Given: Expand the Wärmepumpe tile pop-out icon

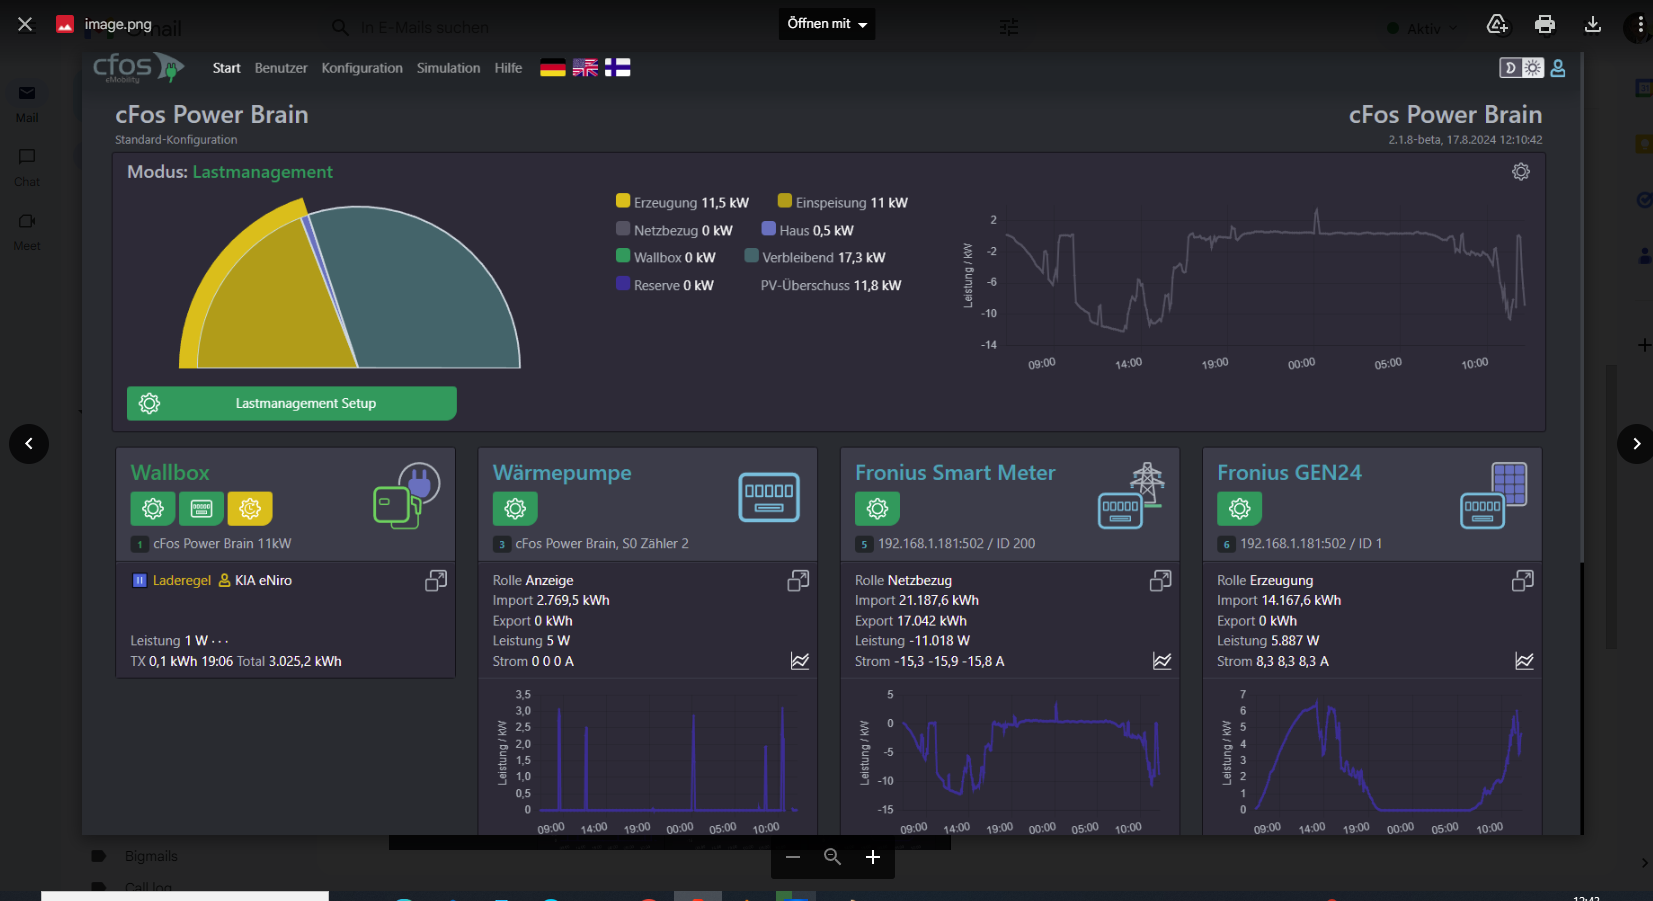Looking at the screenshot, I should 798,581.
